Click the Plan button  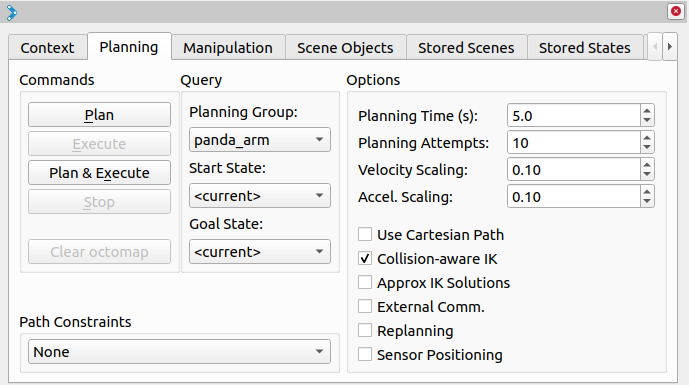pos(99,115)
